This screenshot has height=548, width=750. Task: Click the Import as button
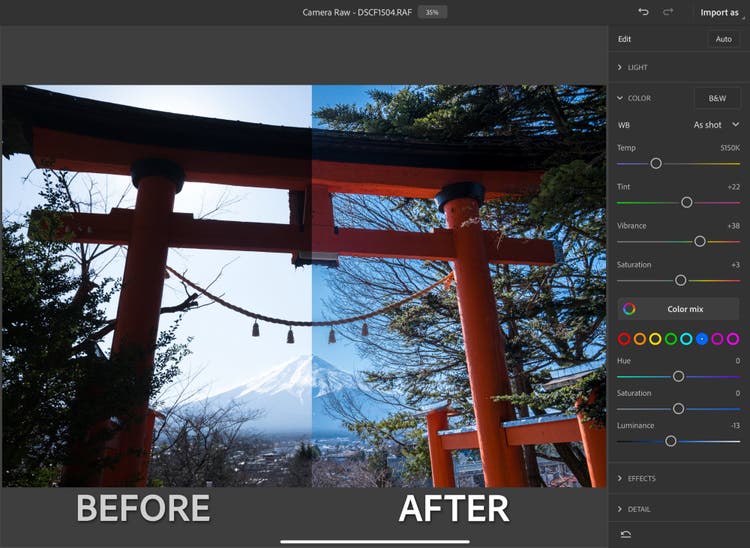[719, 12]
